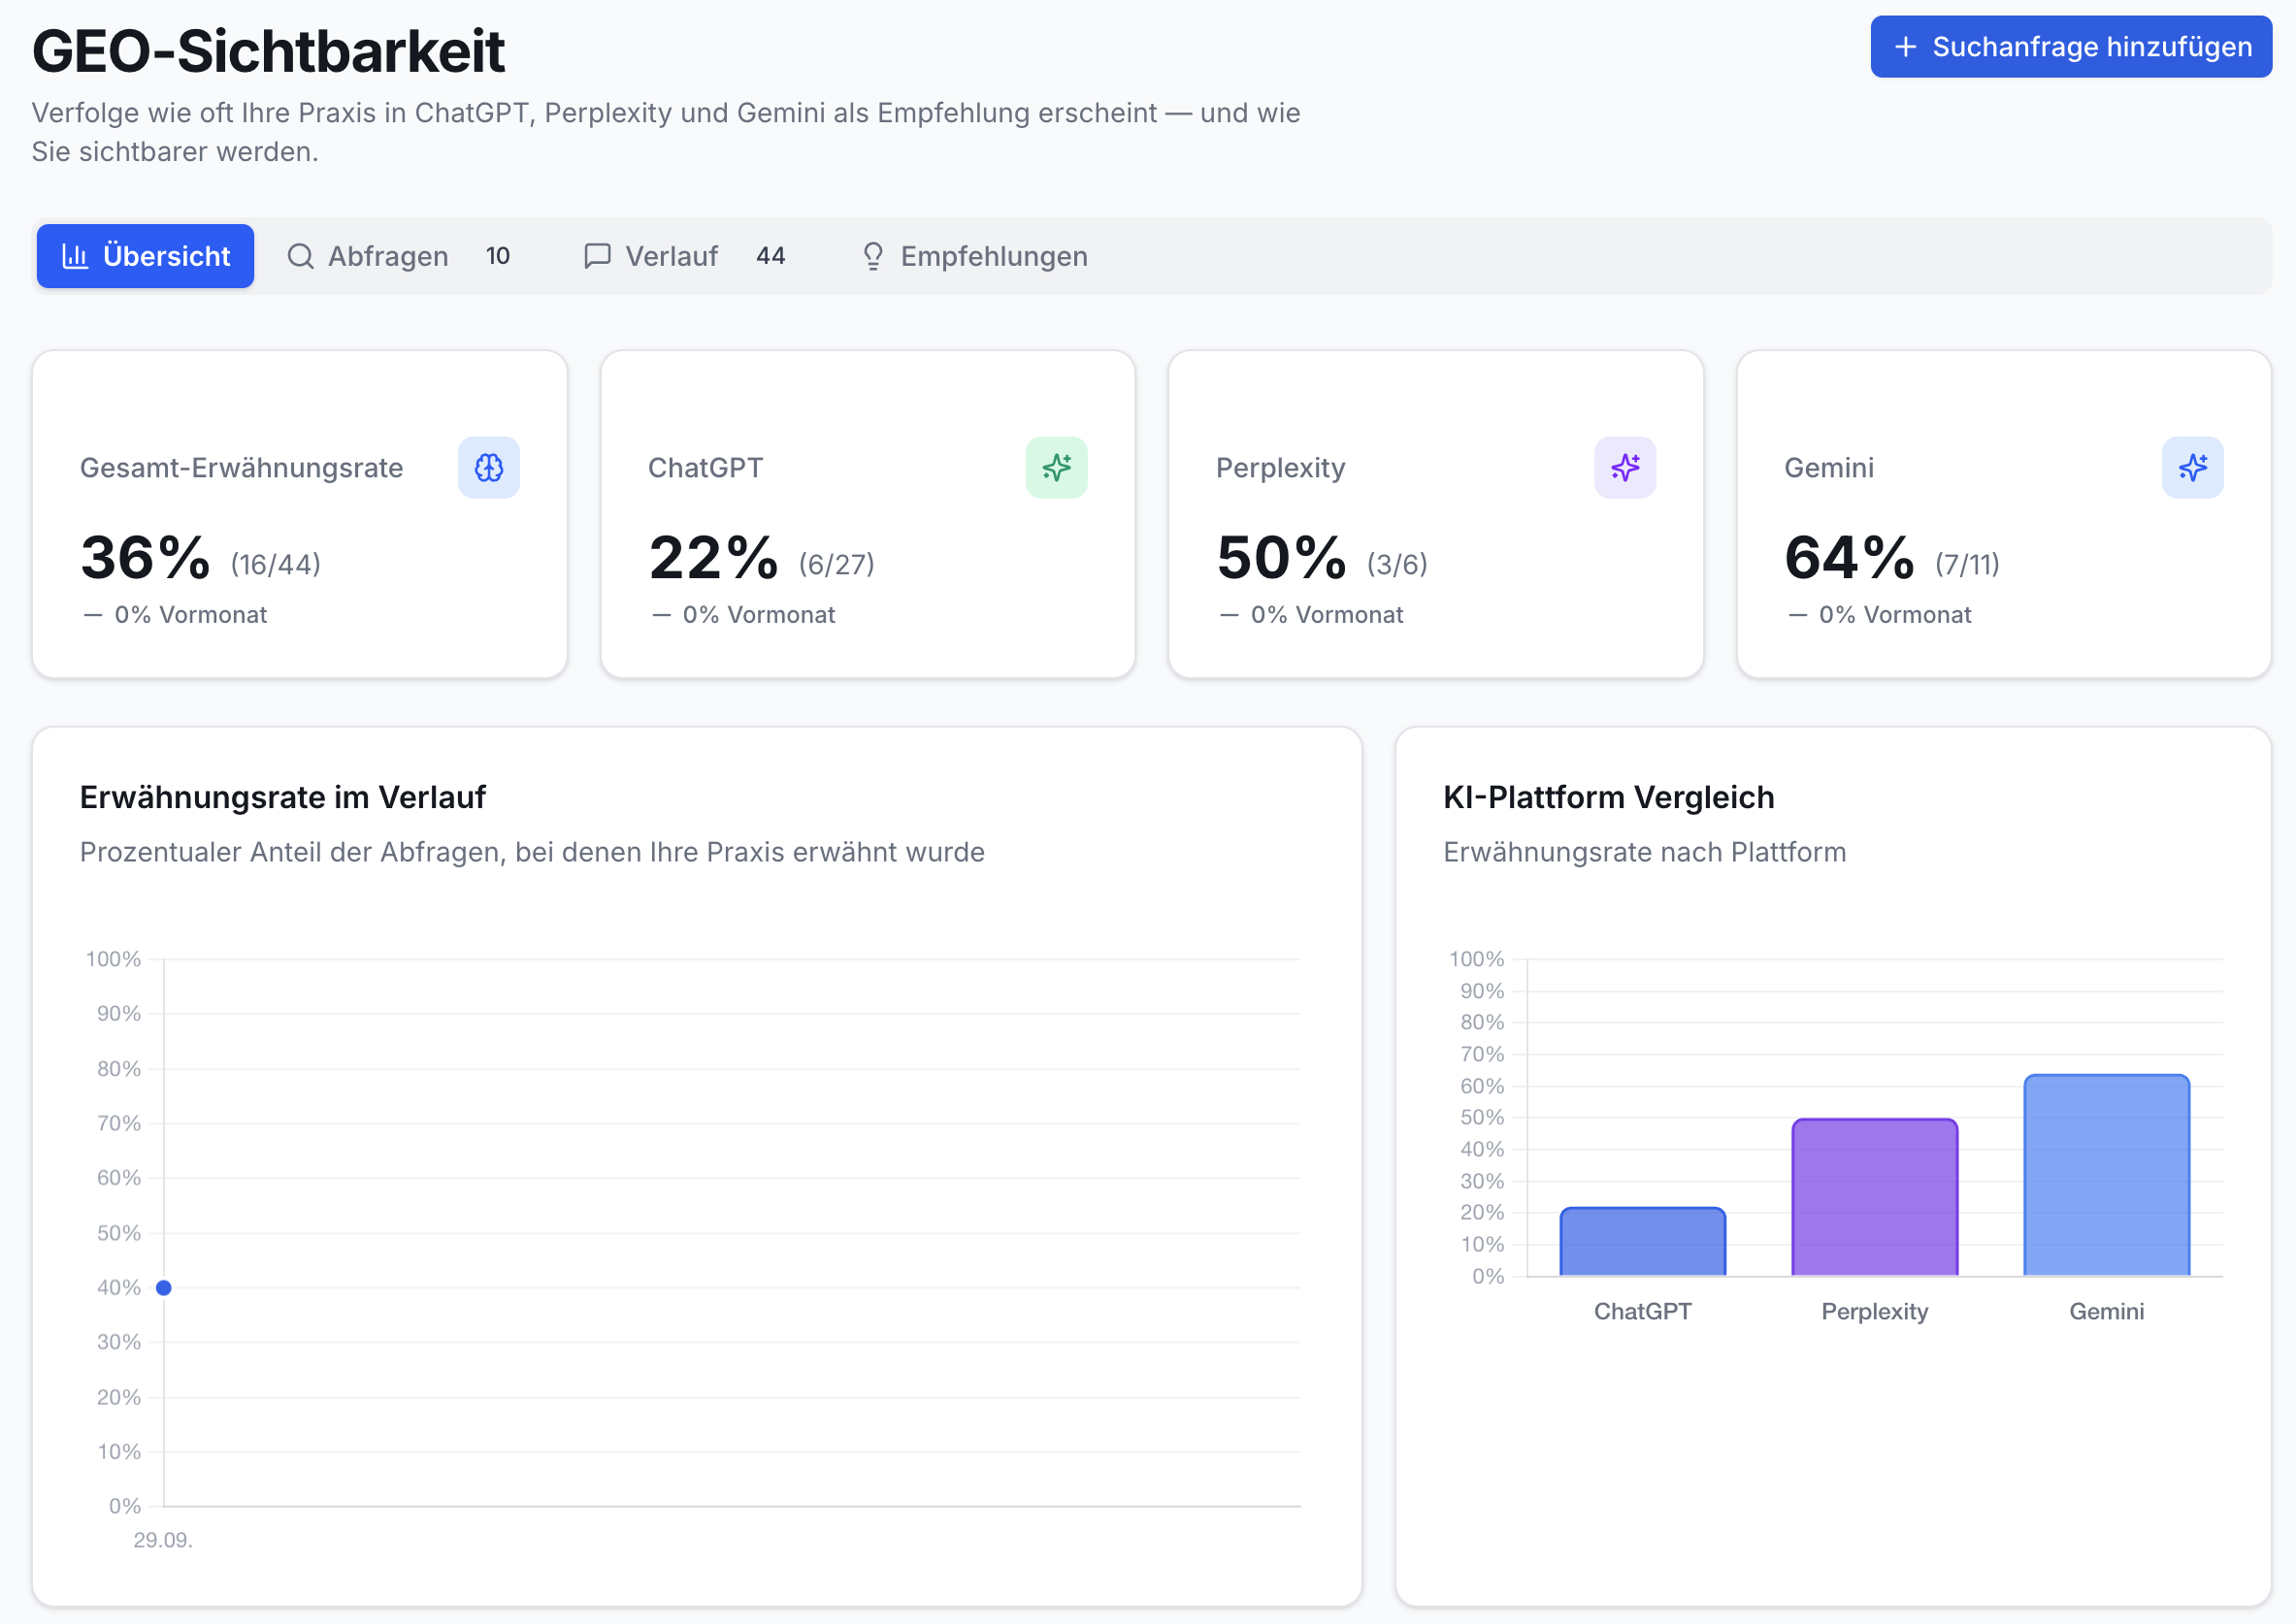Open the Übersicht tab
Screen dimensions: 2296x1624
(145, 256)
